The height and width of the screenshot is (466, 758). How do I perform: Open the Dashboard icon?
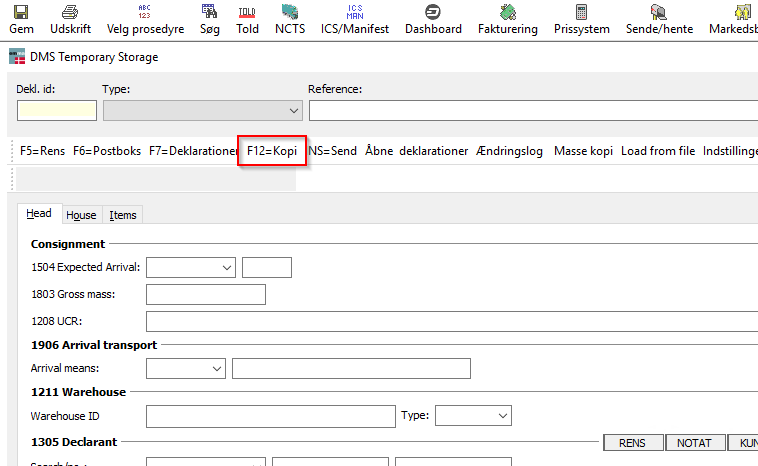click(x=433, y=12)
